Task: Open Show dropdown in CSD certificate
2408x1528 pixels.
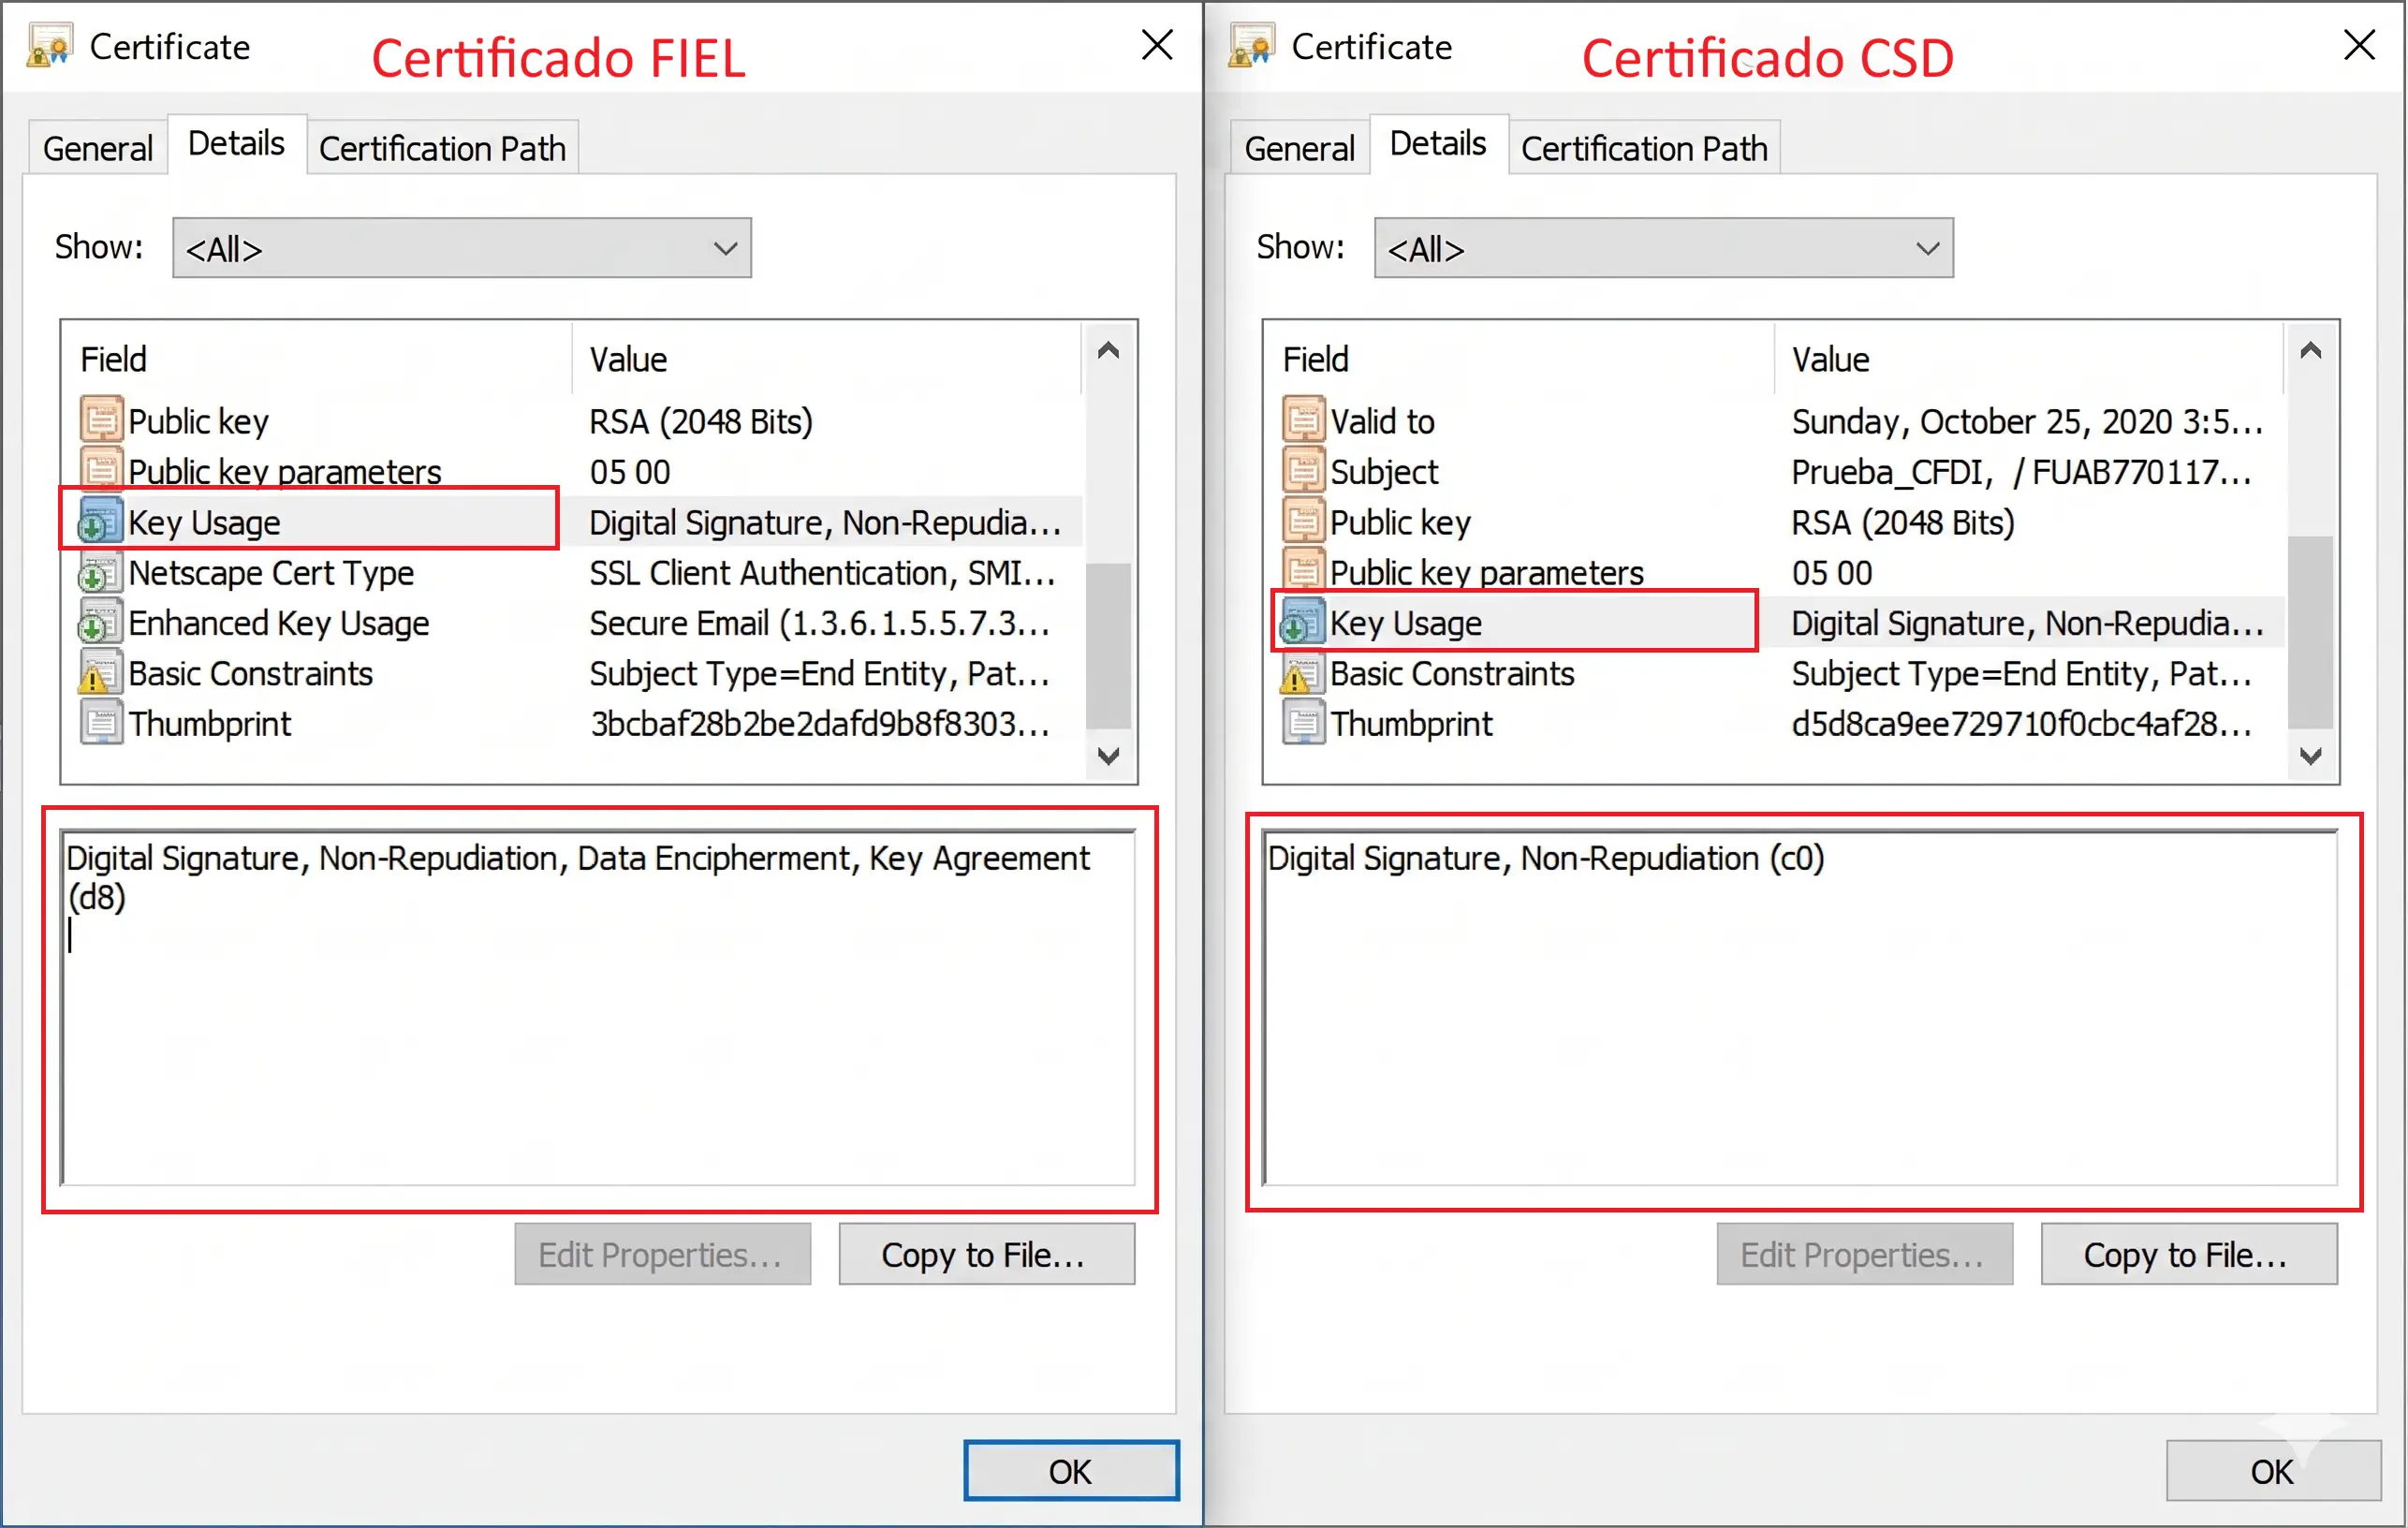Action: point(1662,248)
